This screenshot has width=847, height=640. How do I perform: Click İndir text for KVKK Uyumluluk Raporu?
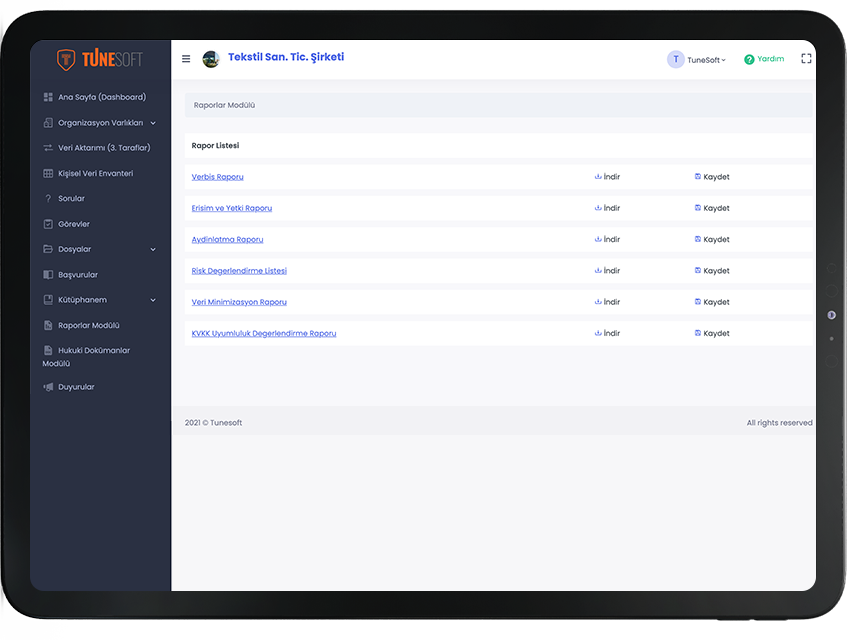pos(612,333)
